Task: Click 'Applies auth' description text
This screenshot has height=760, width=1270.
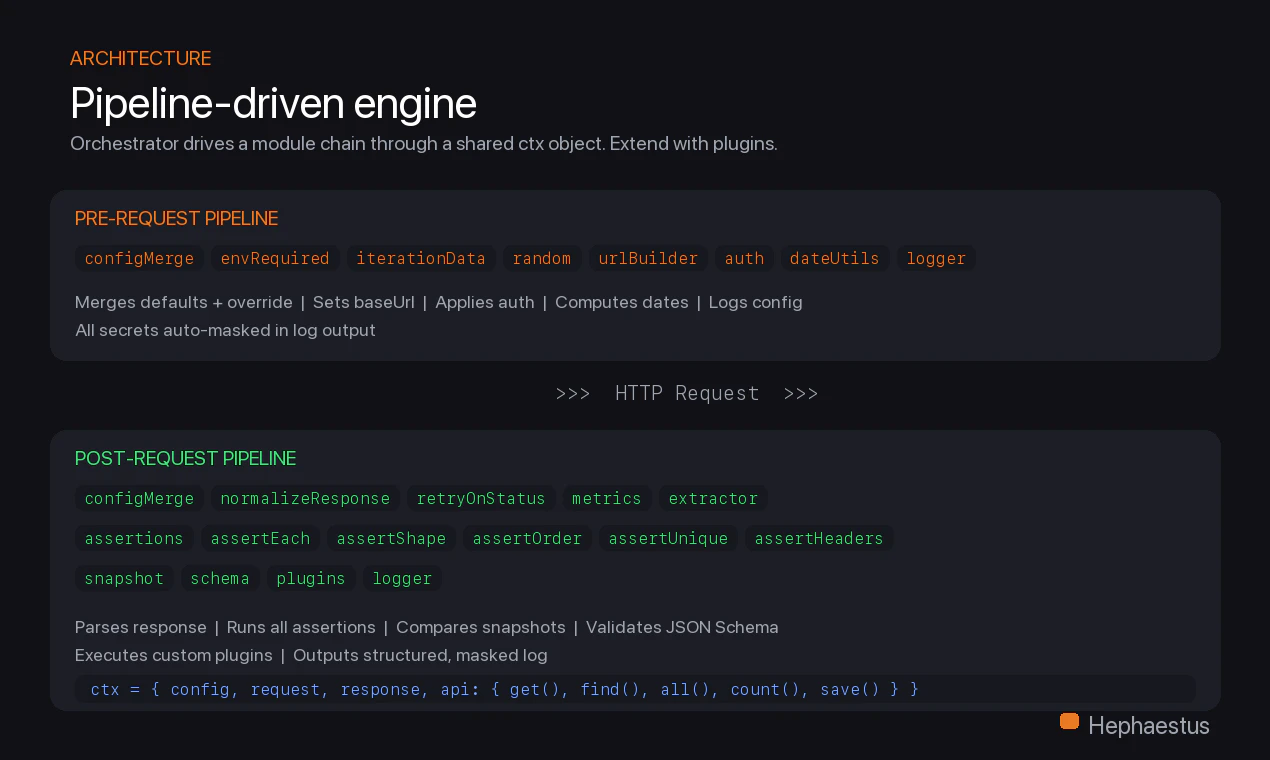Action: tap(485, 302)
